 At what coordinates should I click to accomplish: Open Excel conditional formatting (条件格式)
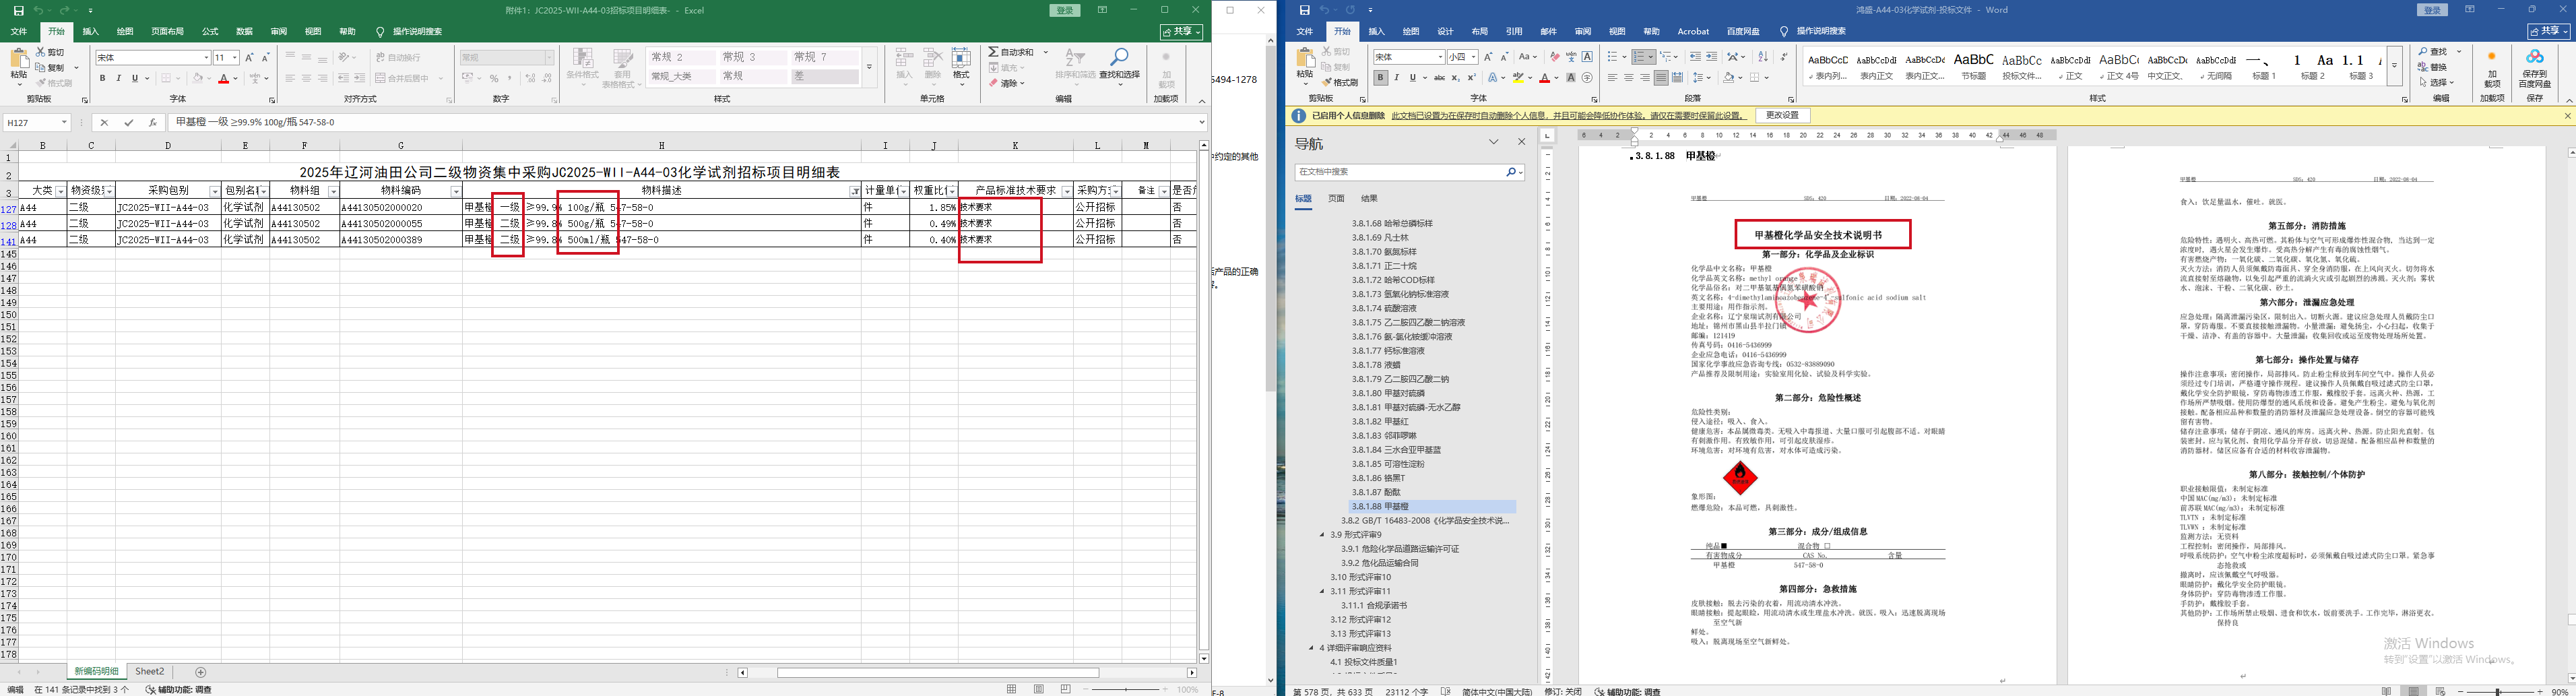coord(582,66)
